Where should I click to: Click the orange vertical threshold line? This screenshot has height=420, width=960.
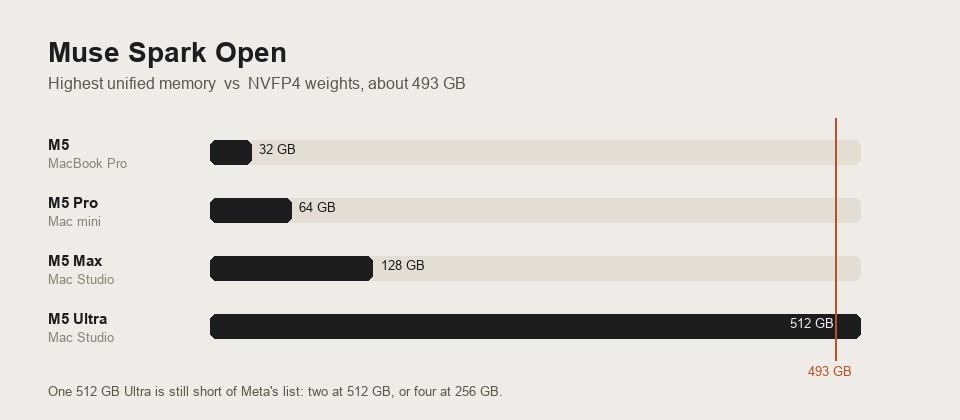pos(836,239)
